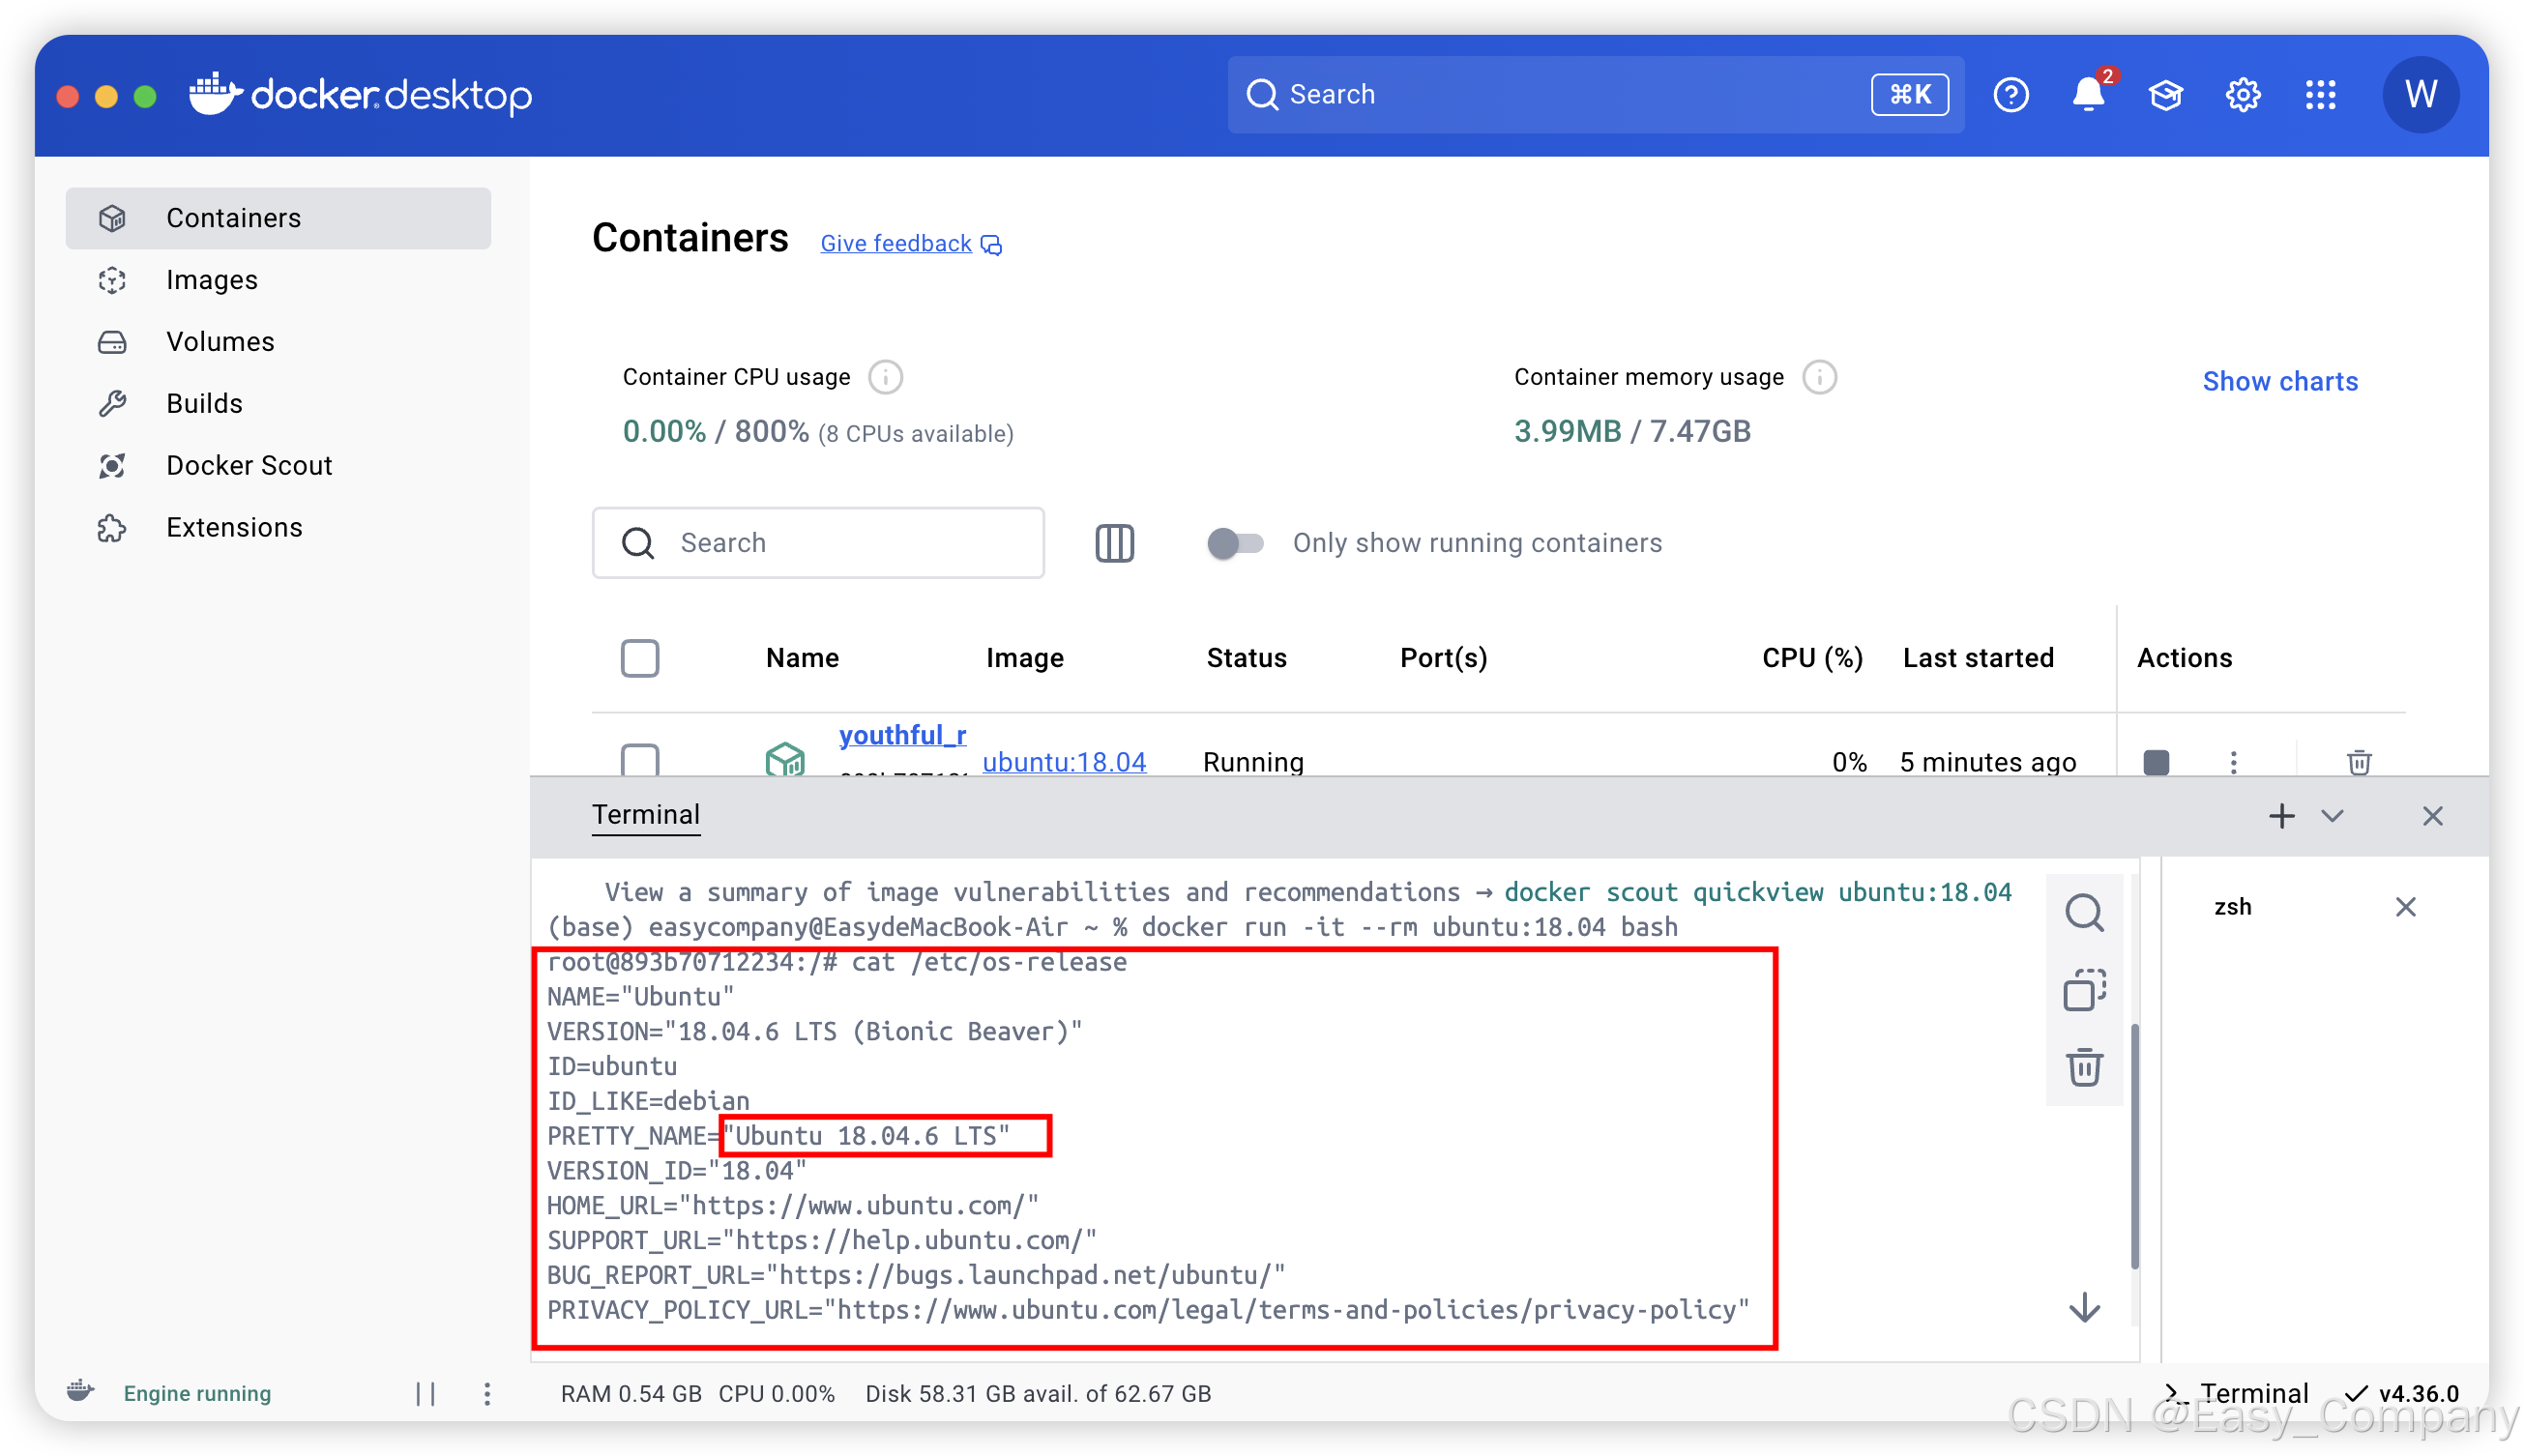Open the column layout icon

1114,543
